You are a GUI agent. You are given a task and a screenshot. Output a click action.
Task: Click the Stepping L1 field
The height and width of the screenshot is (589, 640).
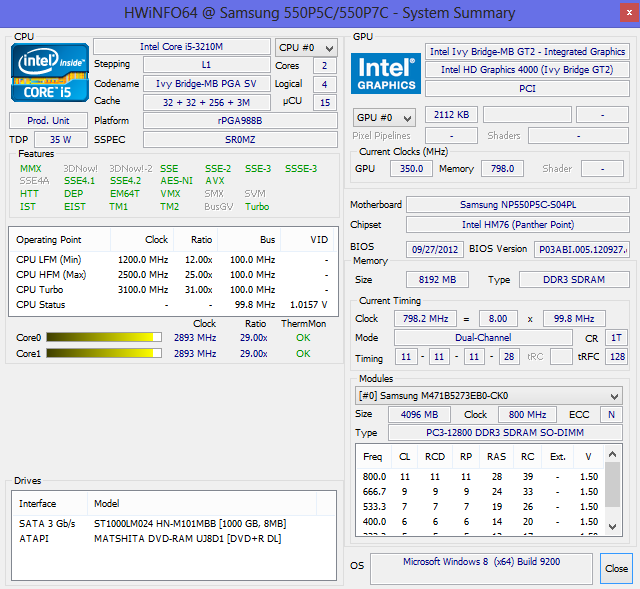point(207,64)
